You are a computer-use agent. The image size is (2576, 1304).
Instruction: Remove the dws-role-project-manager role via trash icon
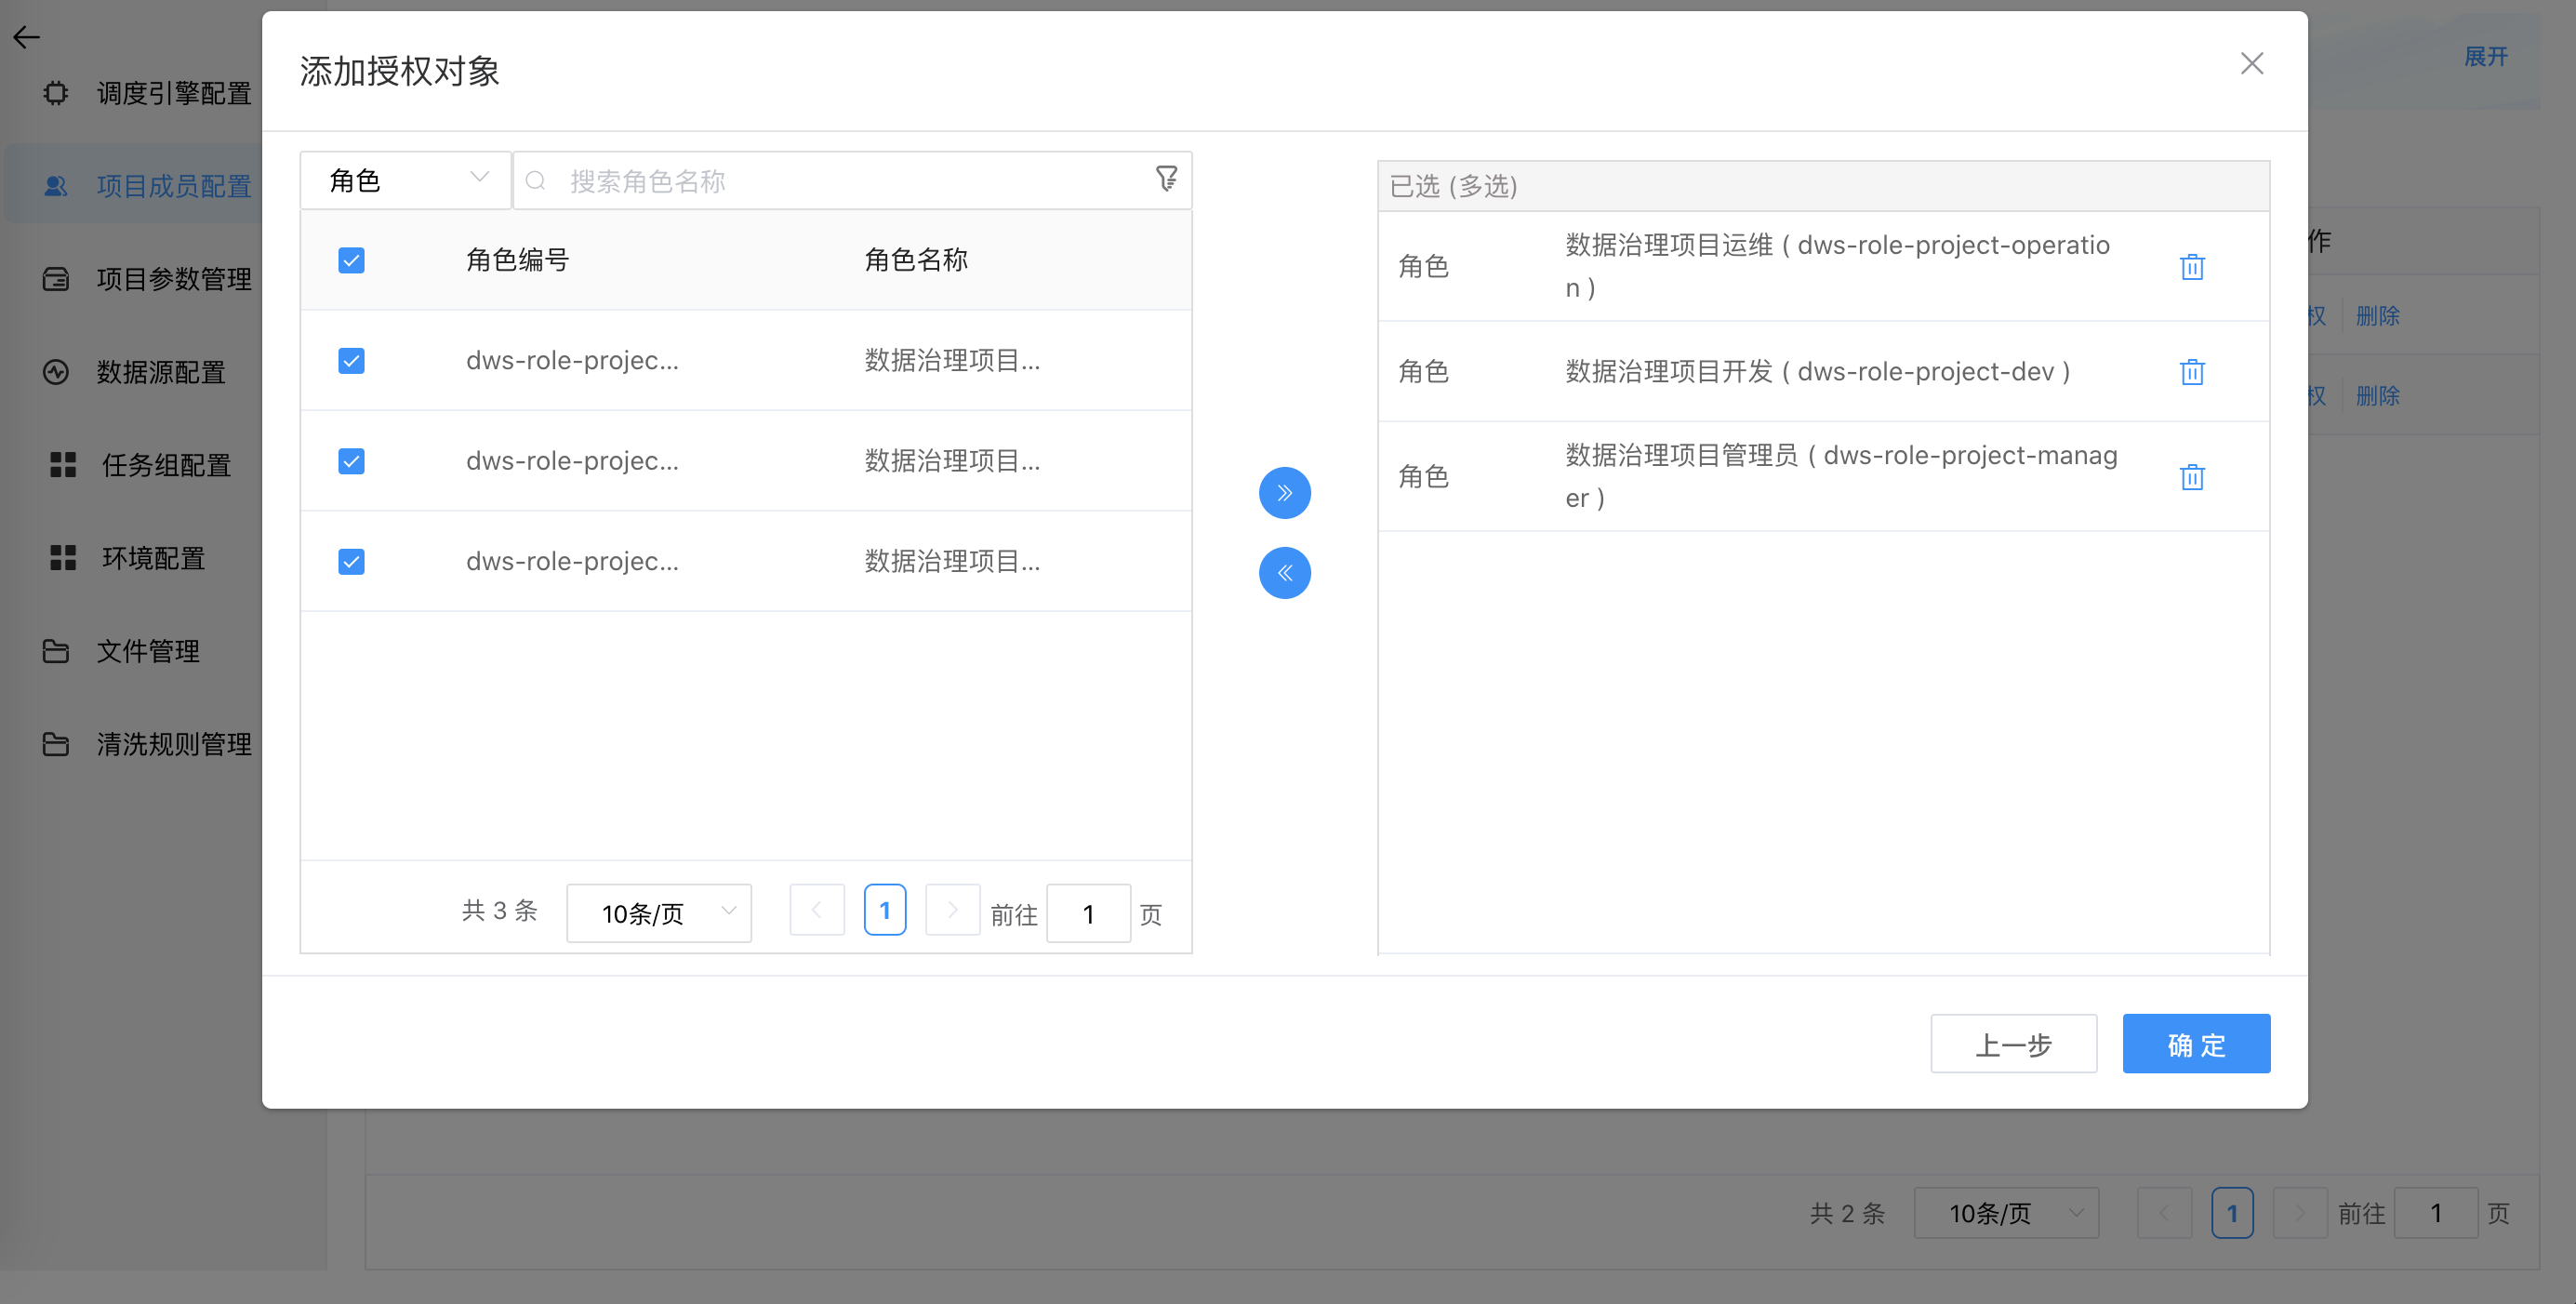(2193, 477)
